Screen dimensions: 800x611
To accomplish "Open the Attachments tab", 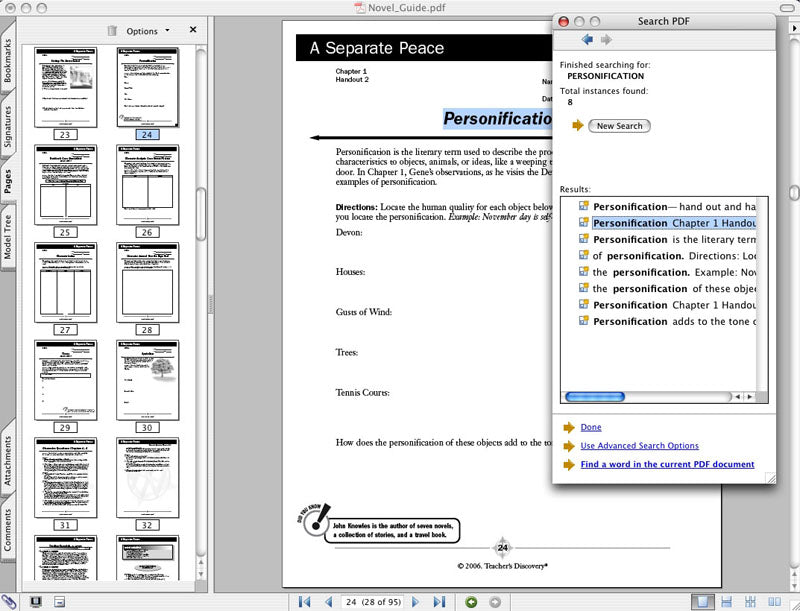I will click(x=8, y=460).
